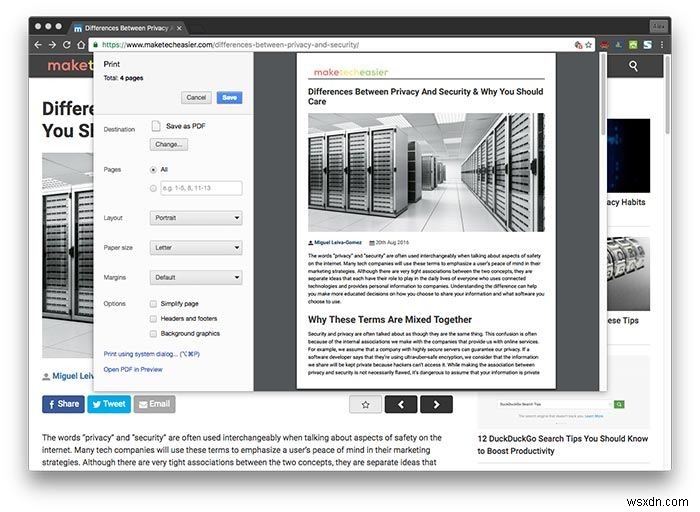Go to next article with right arrow

tap(436, 404)
